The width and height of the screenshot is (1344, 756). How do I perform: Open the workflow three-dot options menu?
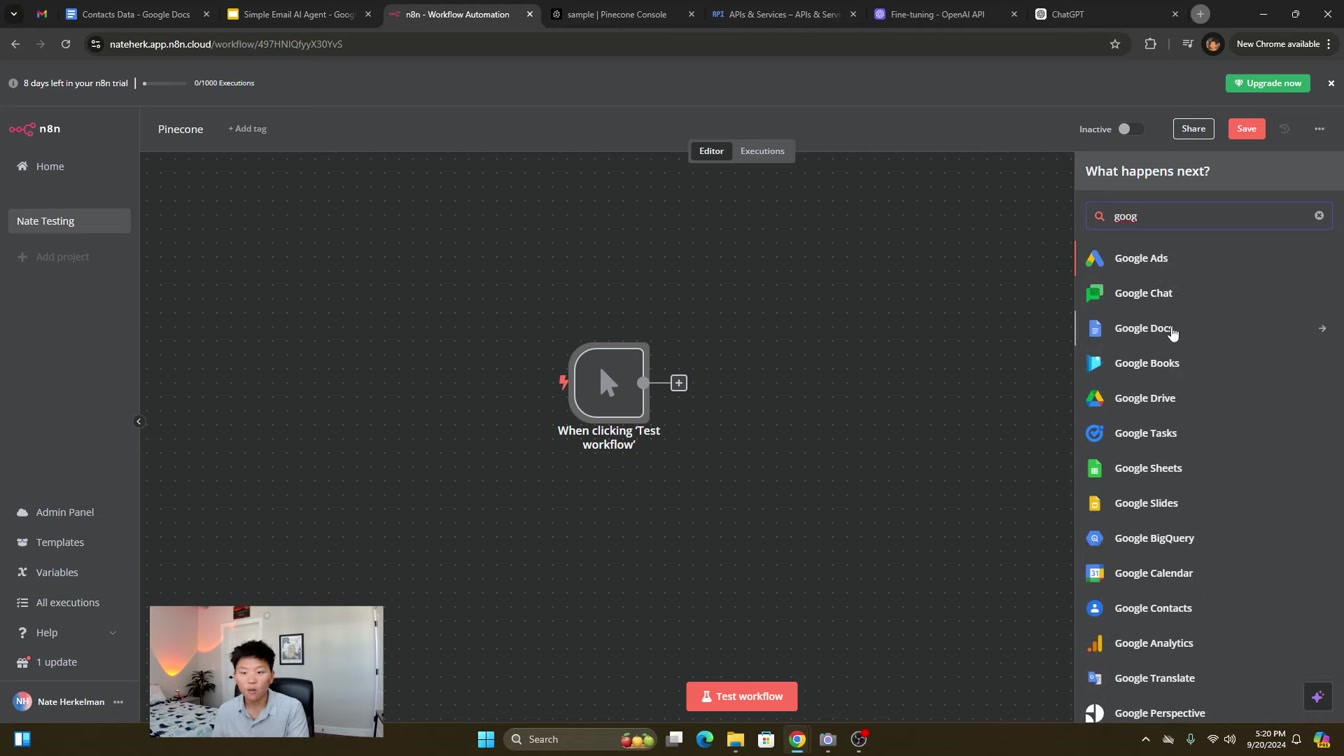[x=1319, y=129]
